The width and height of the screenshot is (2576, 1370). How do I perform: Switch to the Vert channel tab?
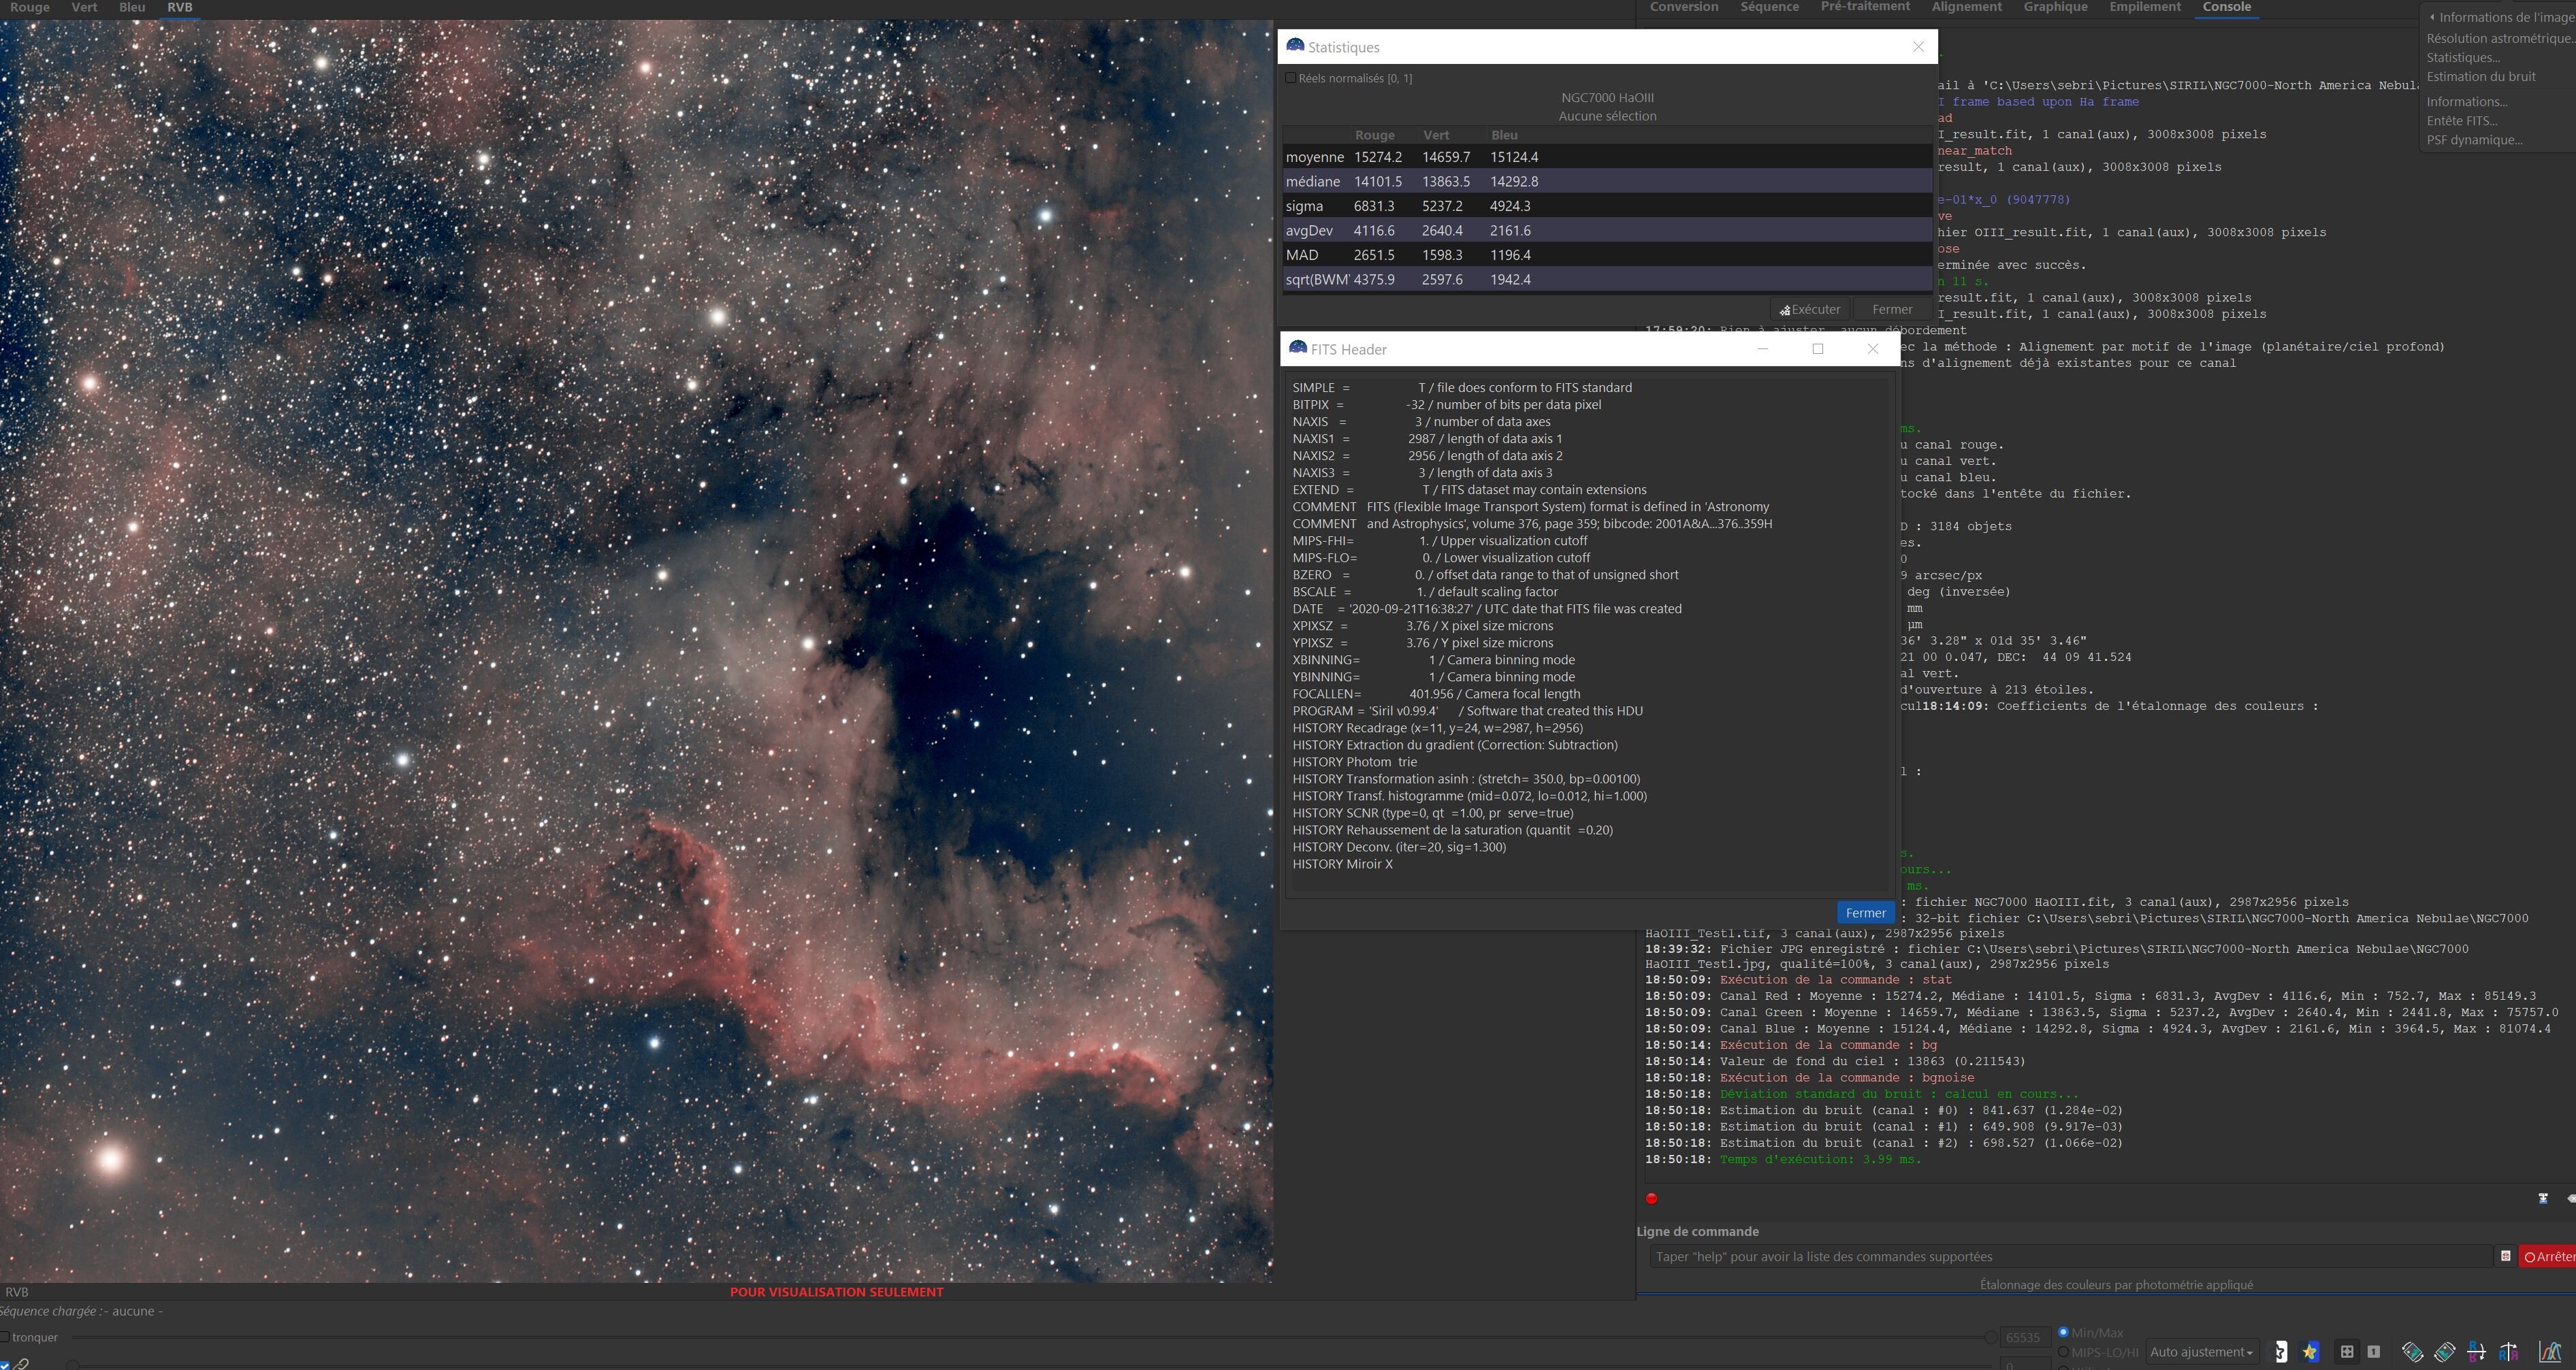click(84, 7)
